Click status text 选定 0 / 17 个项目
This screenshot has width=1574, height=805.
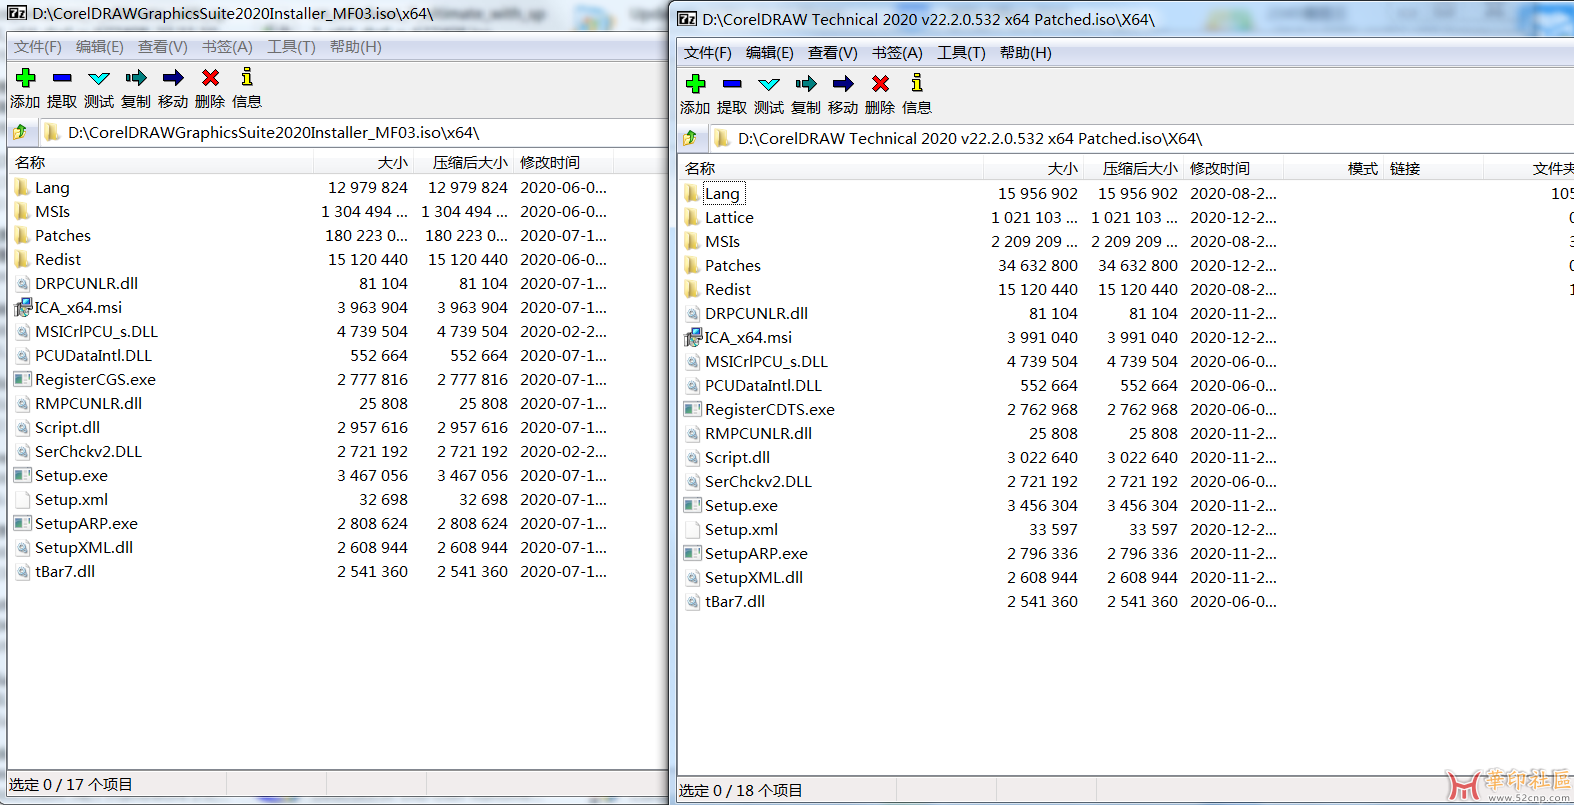71,784
